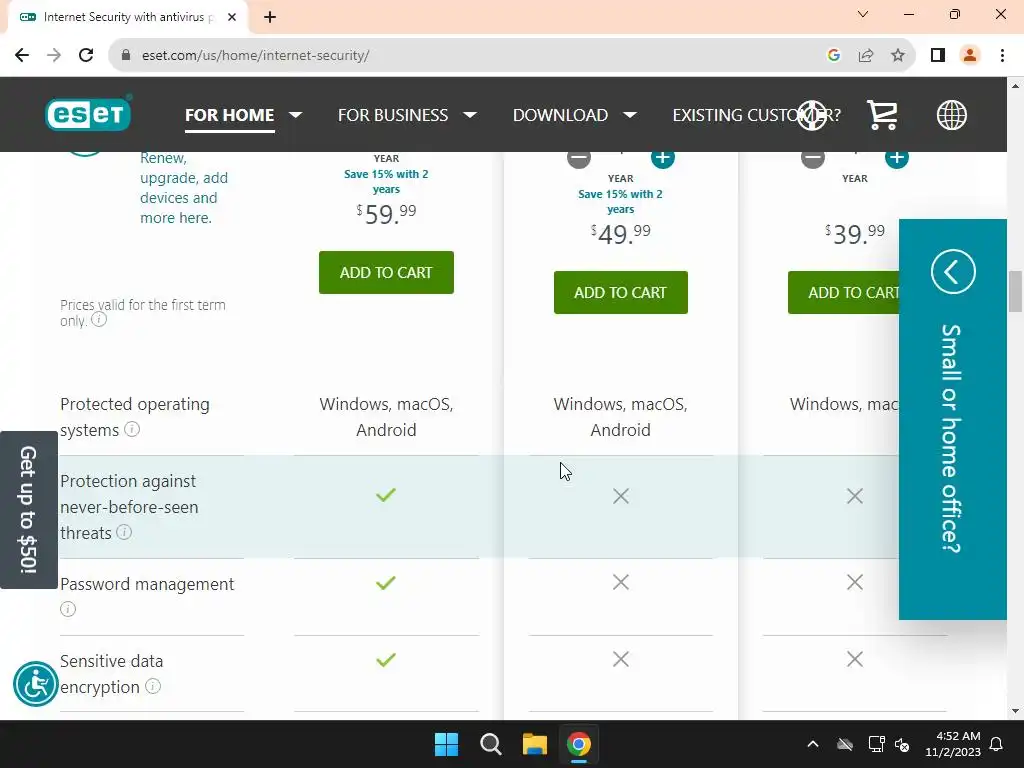Image resolution: width=1024 pixels, height=768 pixels.
Task: Decrease devices with minus above $49.99
Action: tap(579, 157)
